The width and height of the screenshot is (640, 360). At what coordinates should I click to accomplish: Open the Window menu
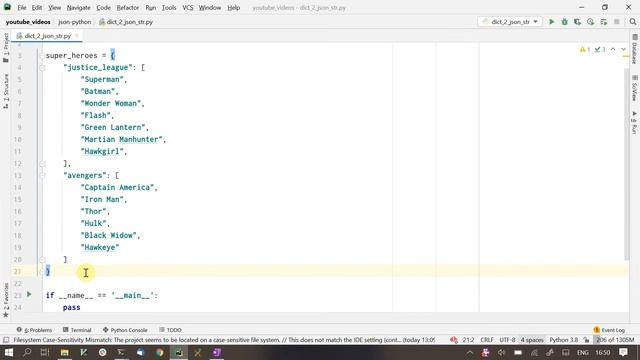pyautogui.click(x=210, y=8)
